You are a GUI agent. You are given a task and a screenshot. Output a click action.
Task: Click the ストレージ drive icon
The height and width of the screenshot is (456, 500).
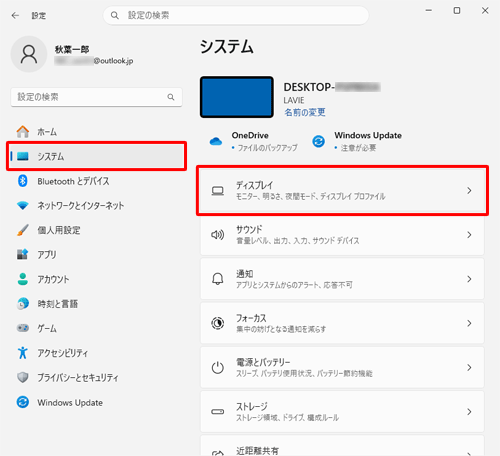click(218, 412)
